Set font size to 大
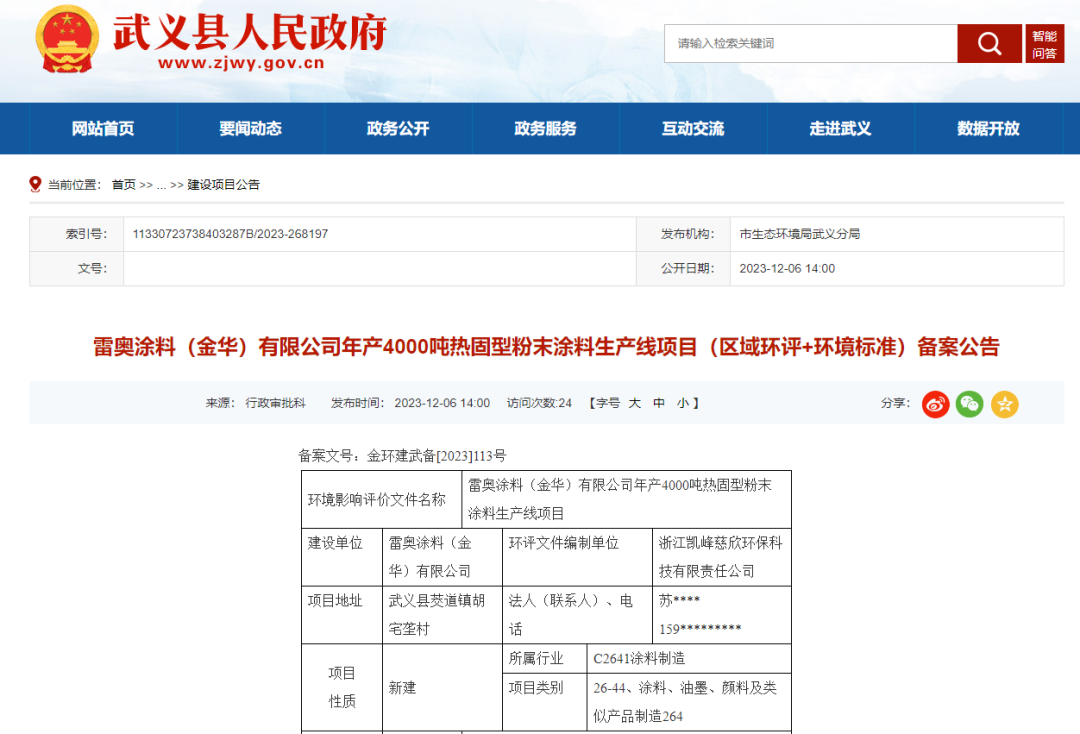Screen dimensions: 1080x734 (x=634, y=403)
